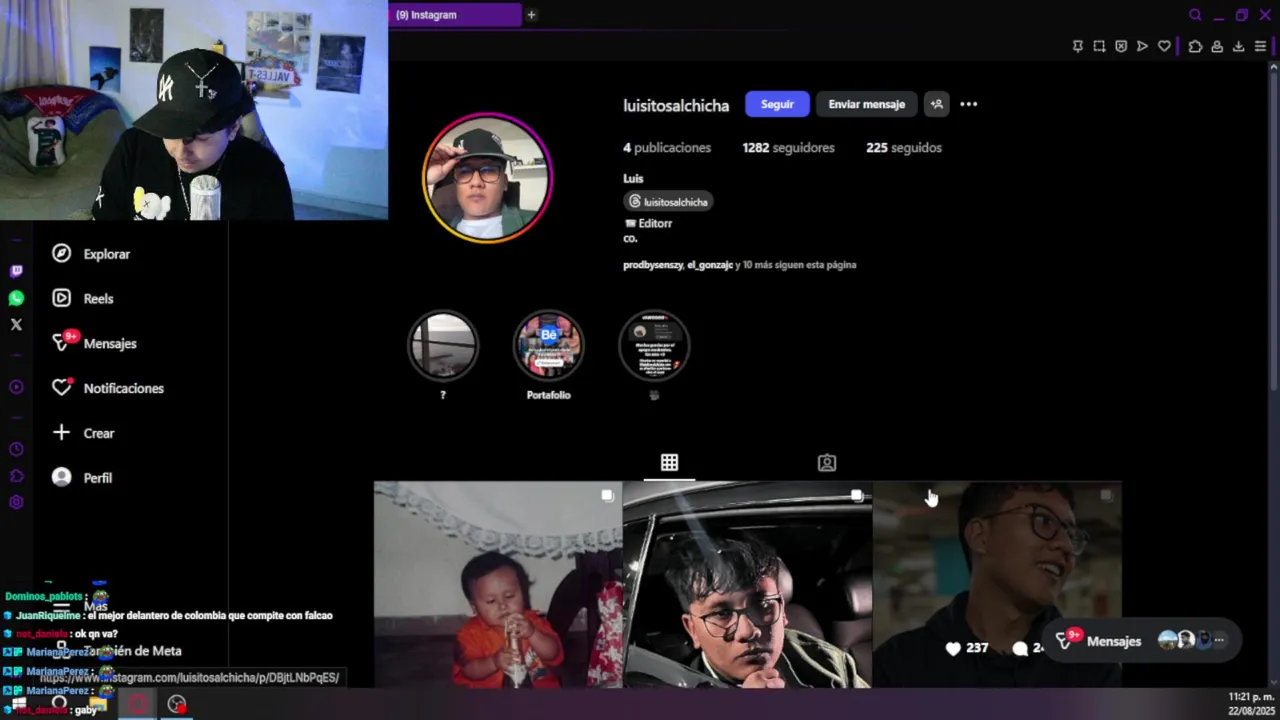Open the player icon in browser sidebar
The image size is (1280, 720).
point(16,387)
